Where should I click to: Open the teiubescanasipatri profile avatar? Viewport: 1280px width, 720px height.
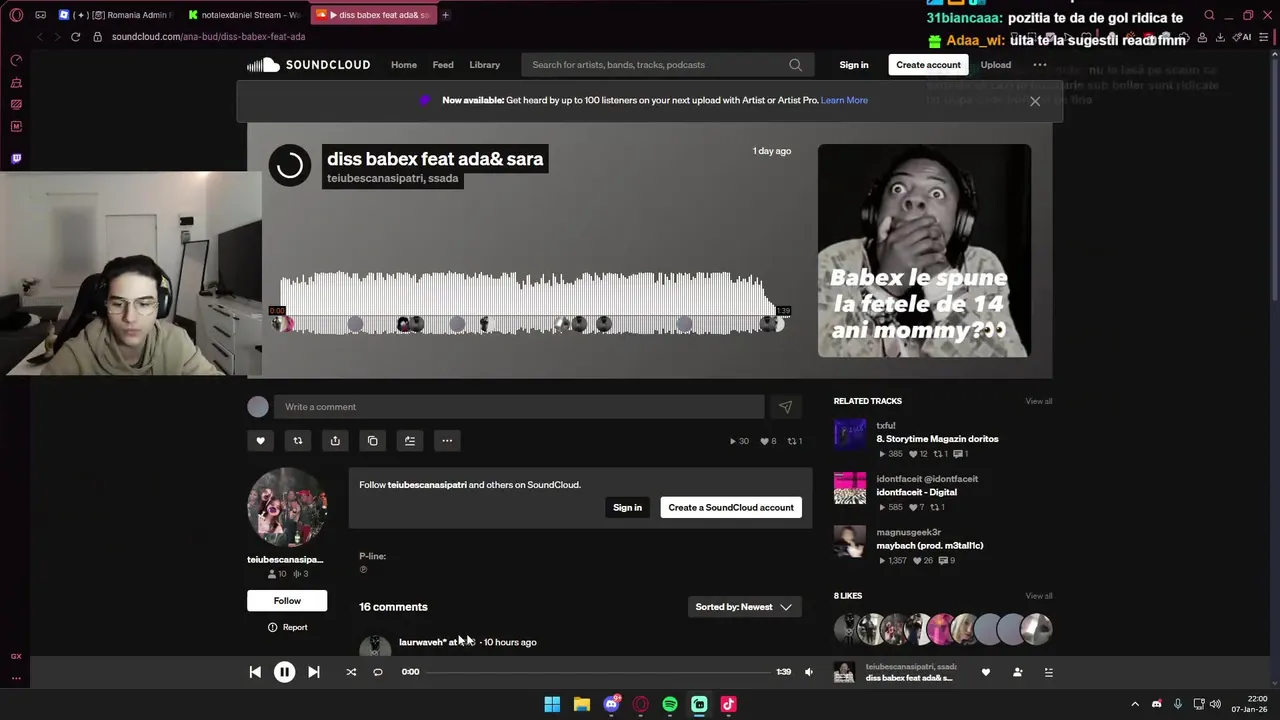(x=287, y=507)
